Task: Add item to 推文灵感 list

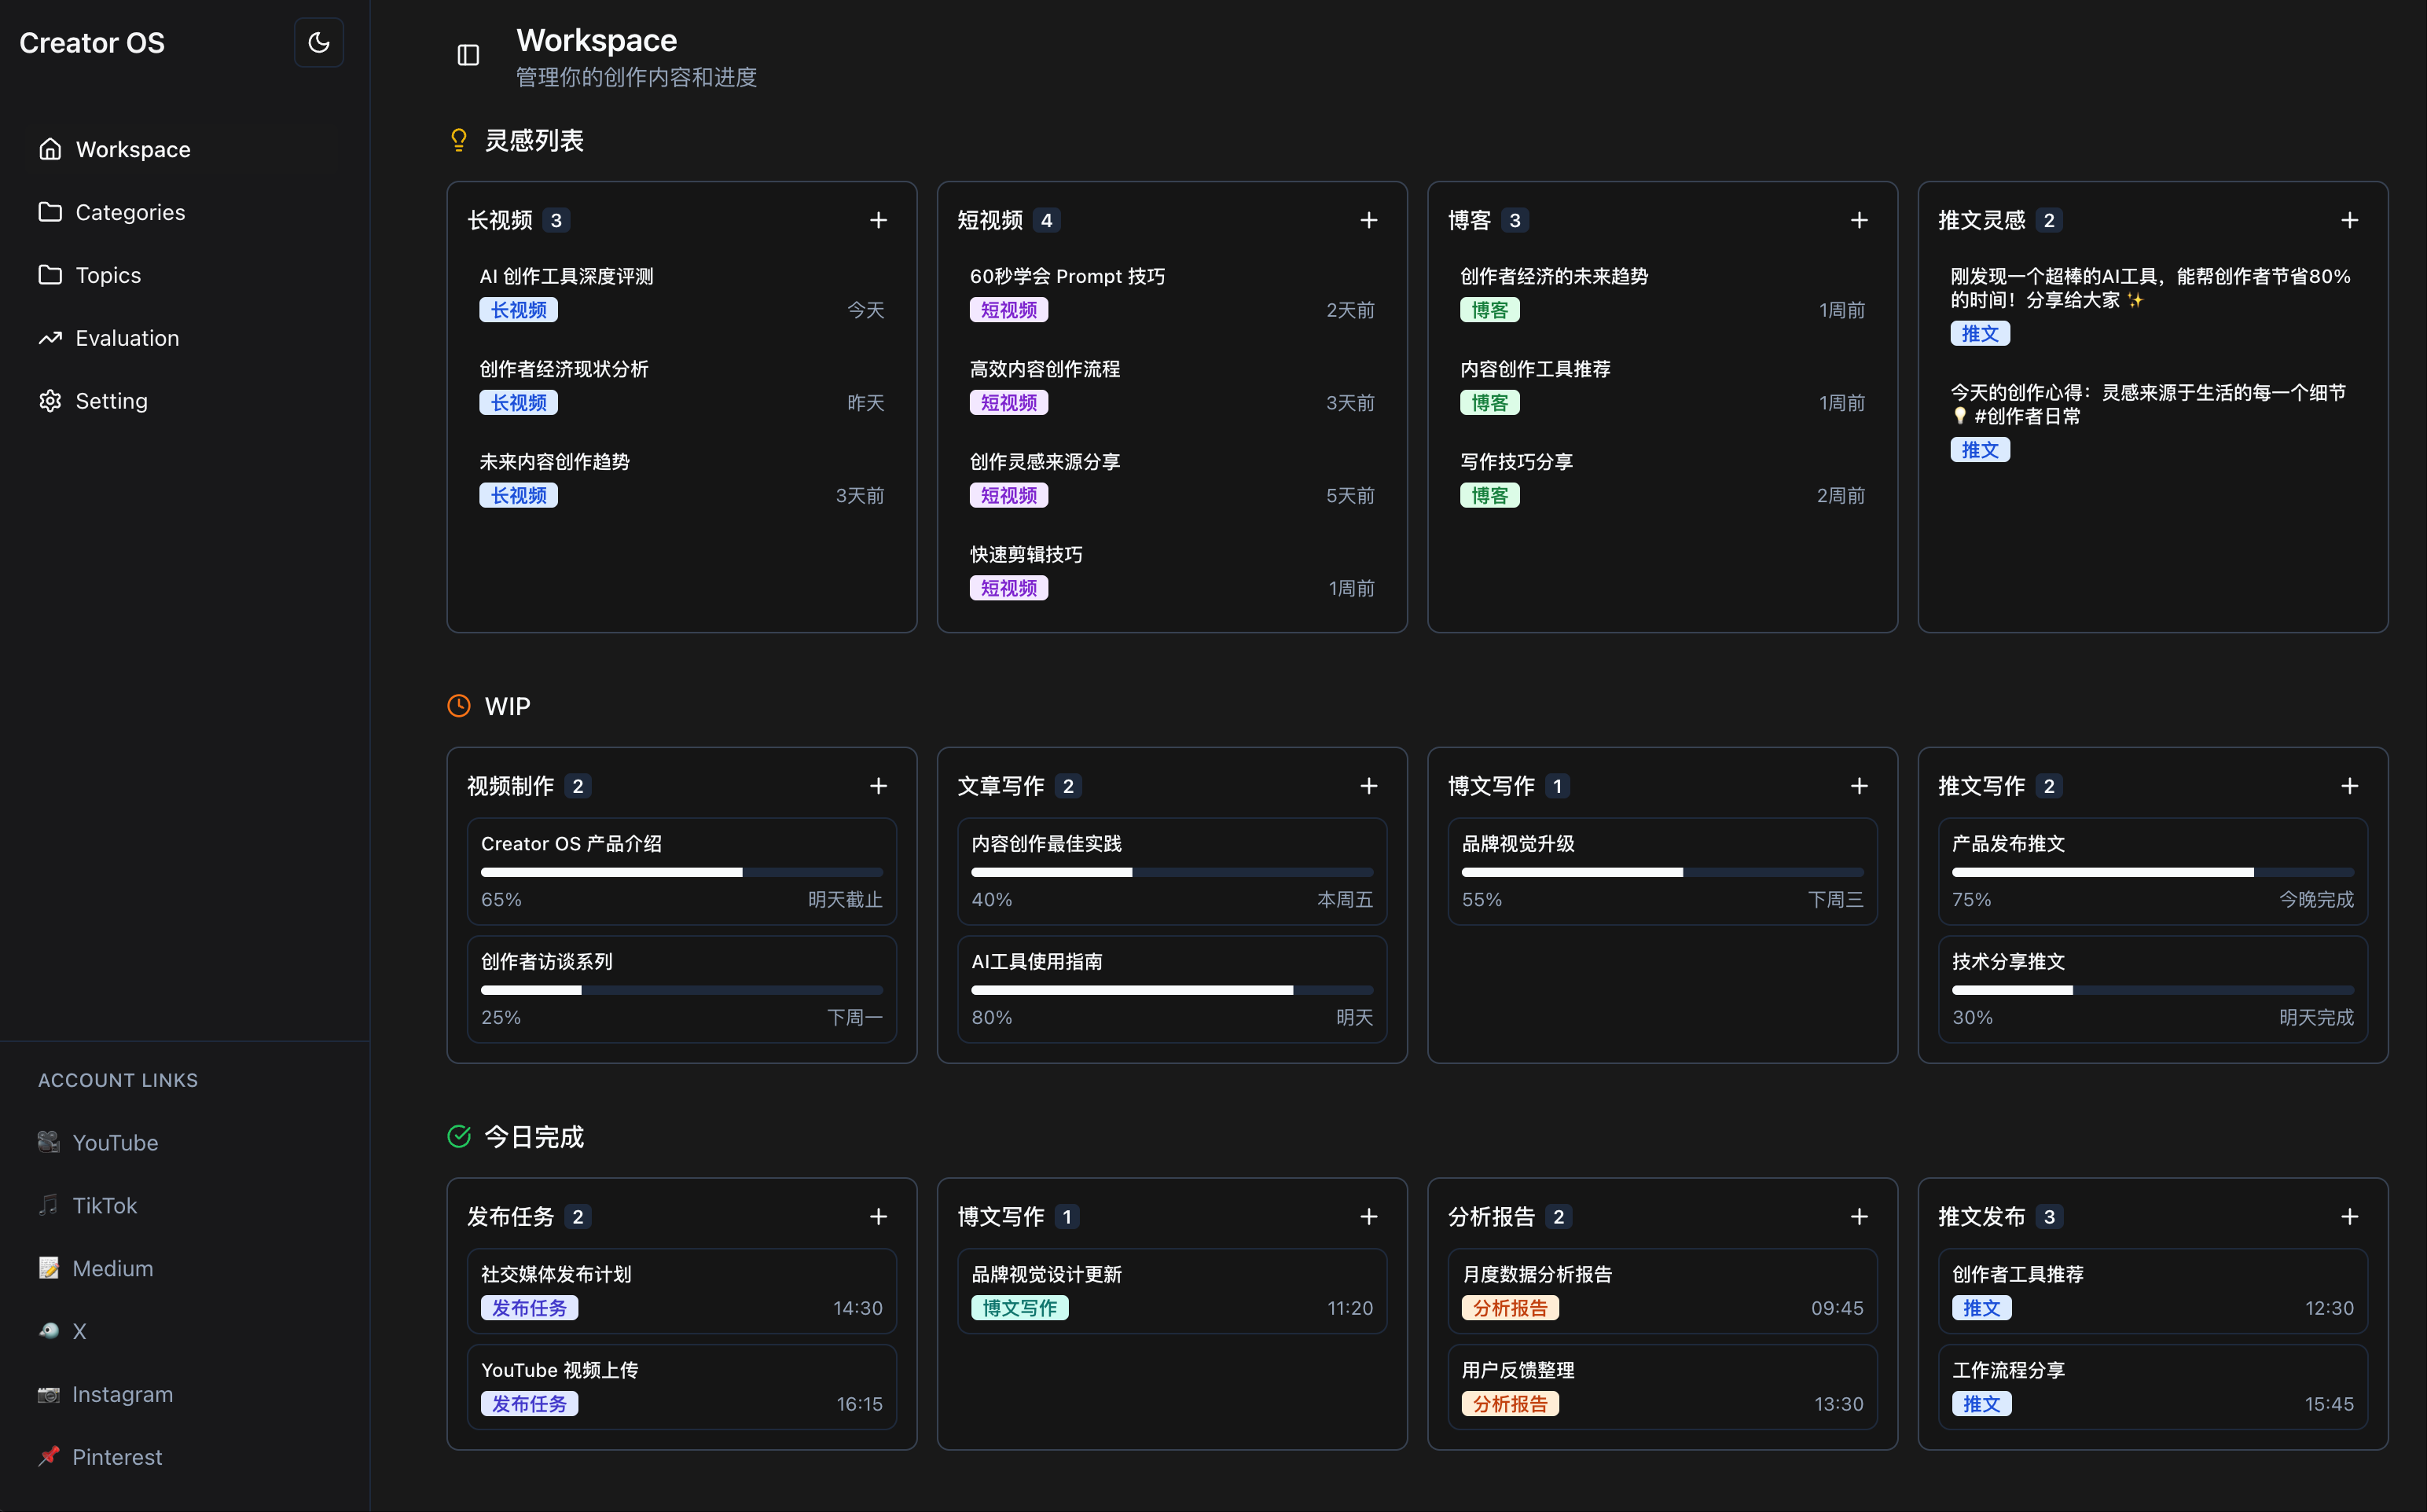Action: 2350,220
